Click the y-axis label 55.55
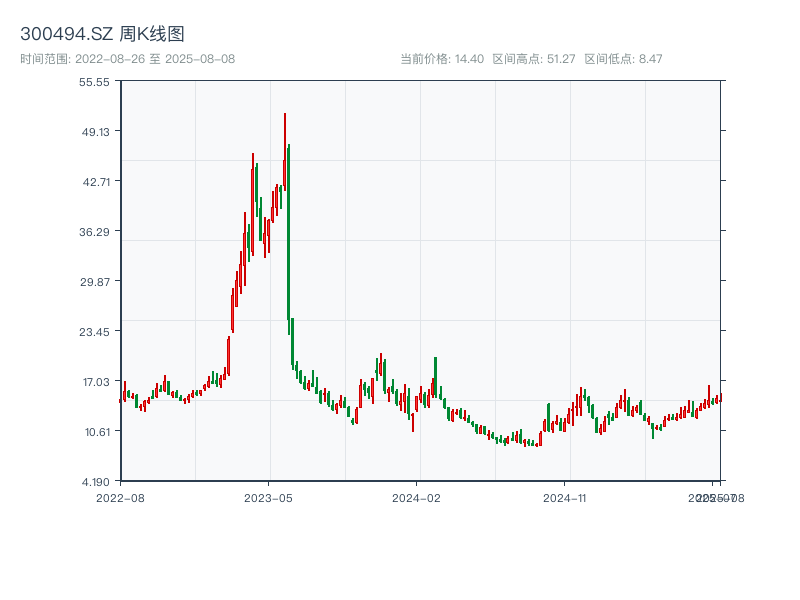Viewport: 800px width, 600px height. [x=94, y=82]
